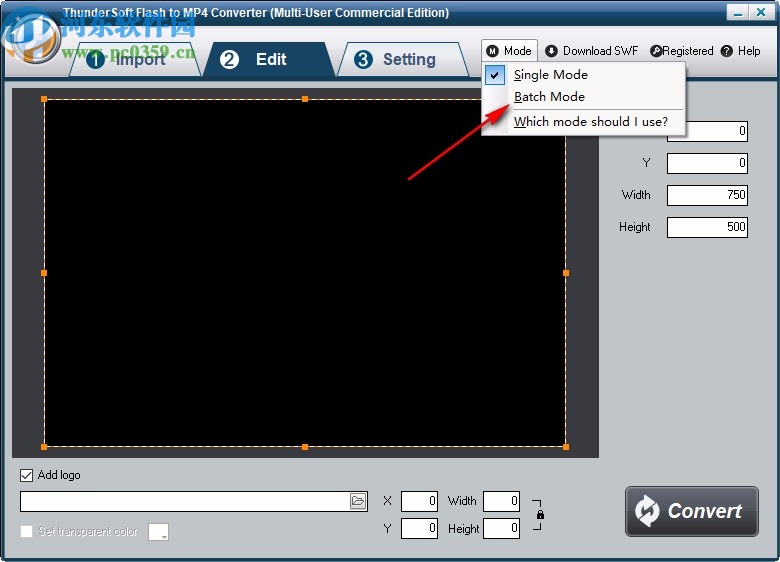The height and width of the screenshot is (562, 780).
Task: Open the Registered info button
Action: 682,51
